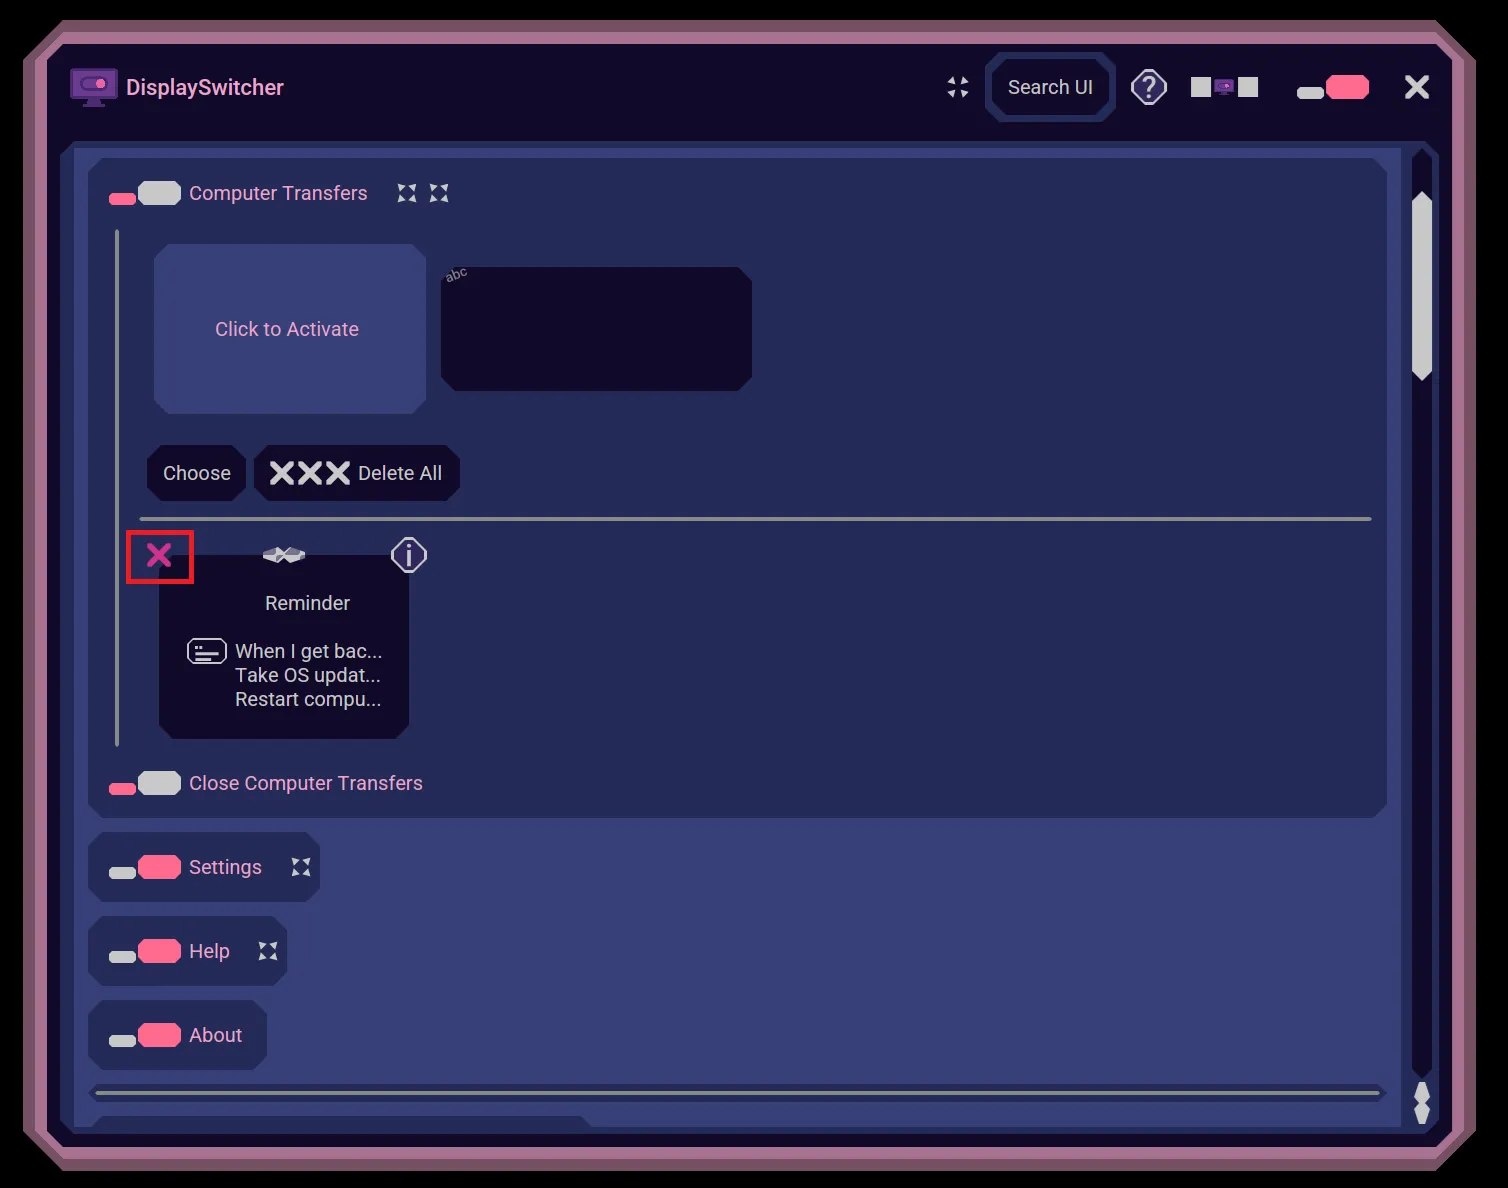Click the resize stepper below the vertical scrollbar

click(1422, 1103)
